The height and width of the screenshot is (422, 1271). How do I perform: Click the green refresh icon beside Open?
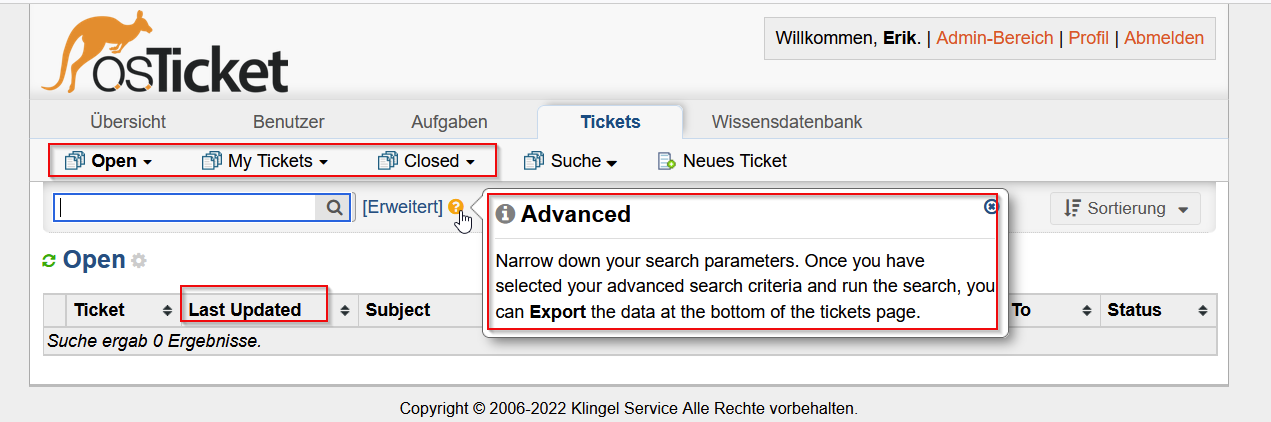[x=48, y=261]
